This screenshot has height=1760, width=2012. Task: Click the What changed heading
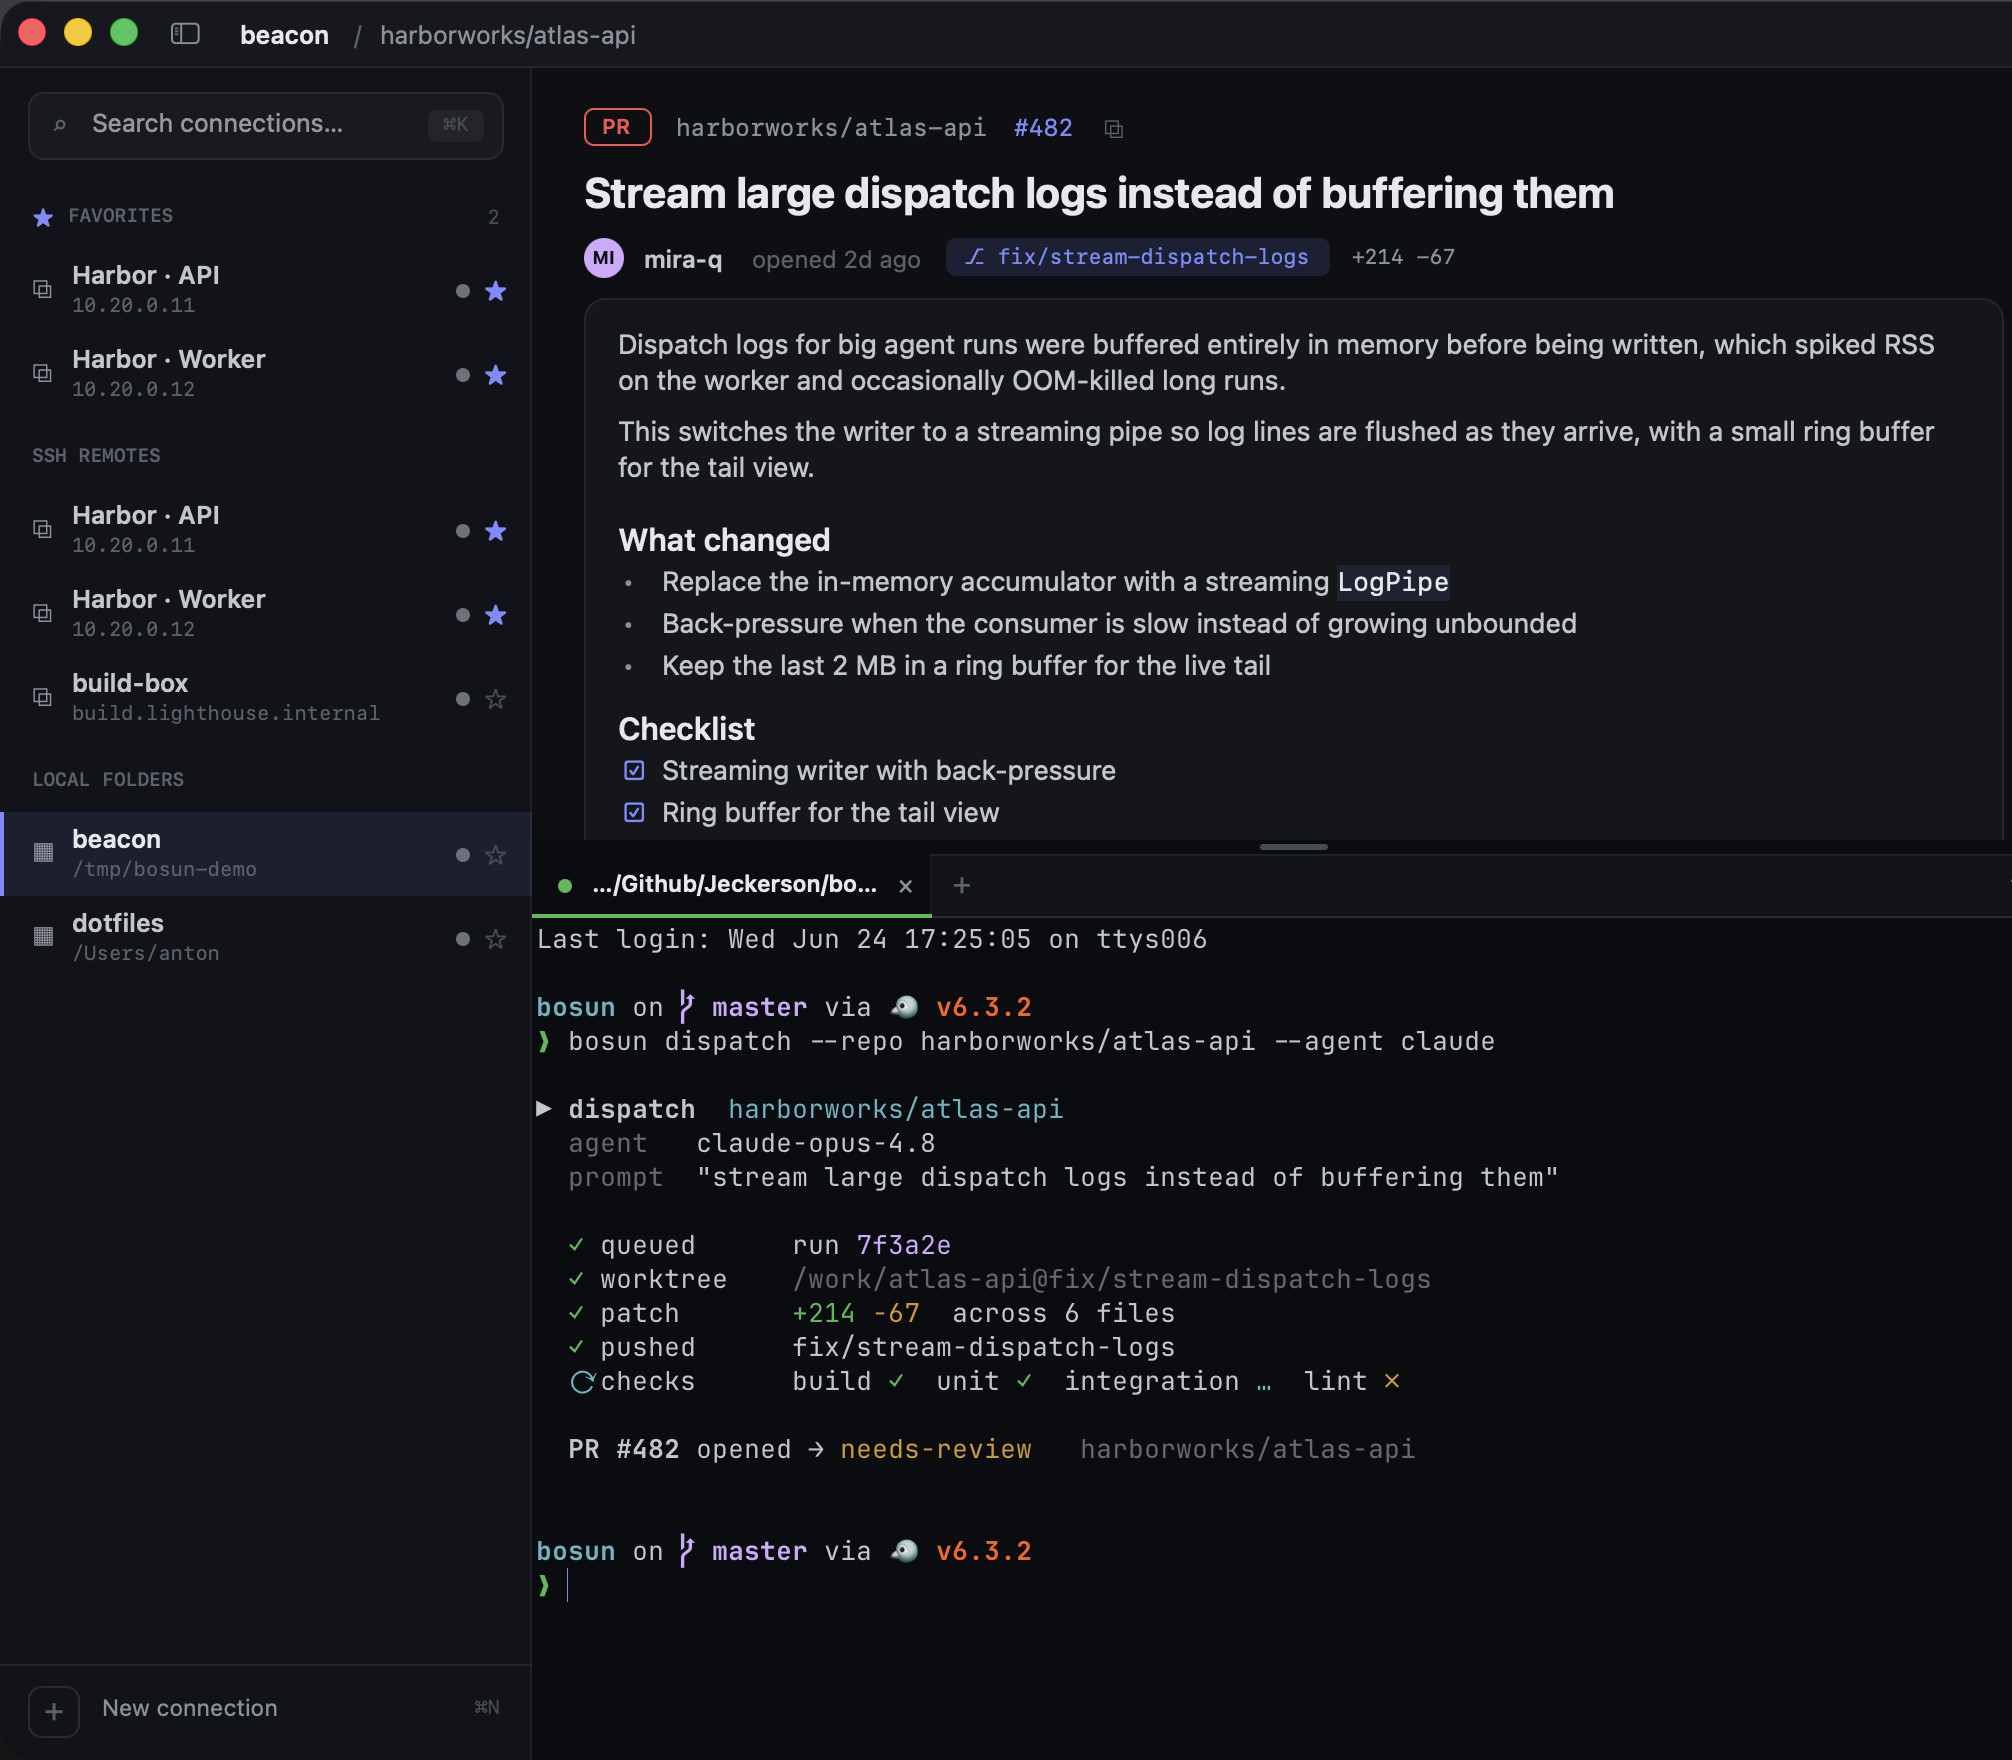coord(724,540)
